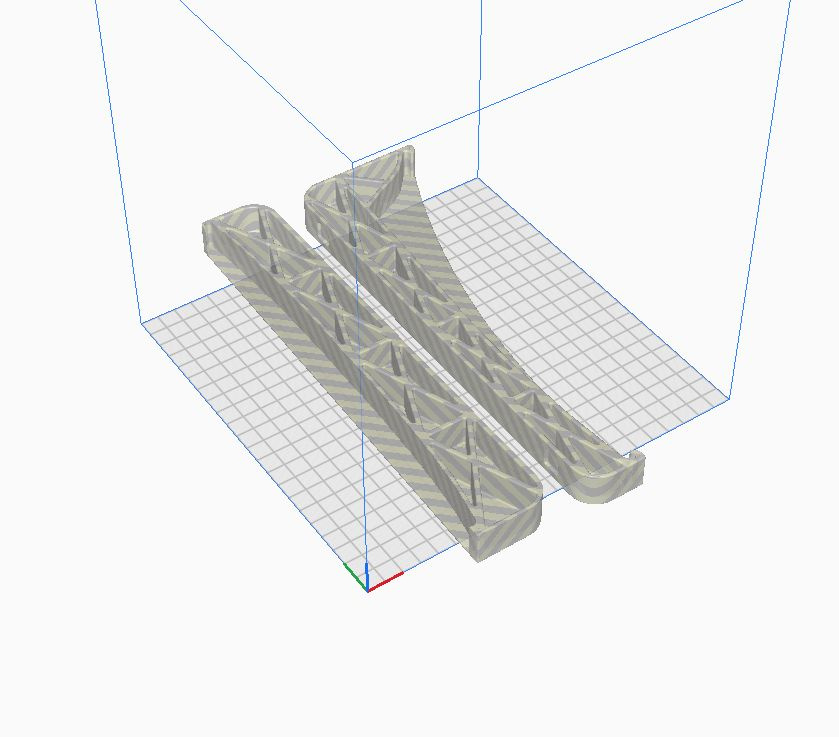
Task: Click the far back corner of the build plate
Action: click(x=477, y=180)
